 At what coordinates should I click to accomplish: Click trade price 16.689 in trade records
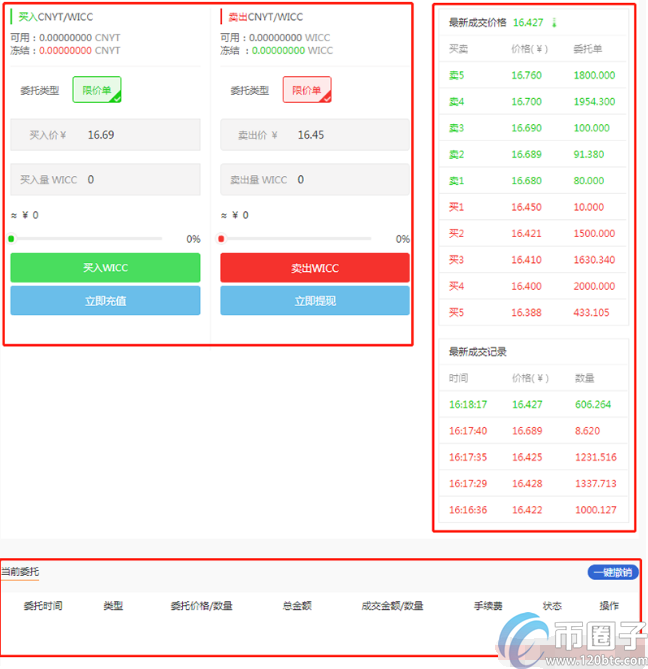click(527, 430)
